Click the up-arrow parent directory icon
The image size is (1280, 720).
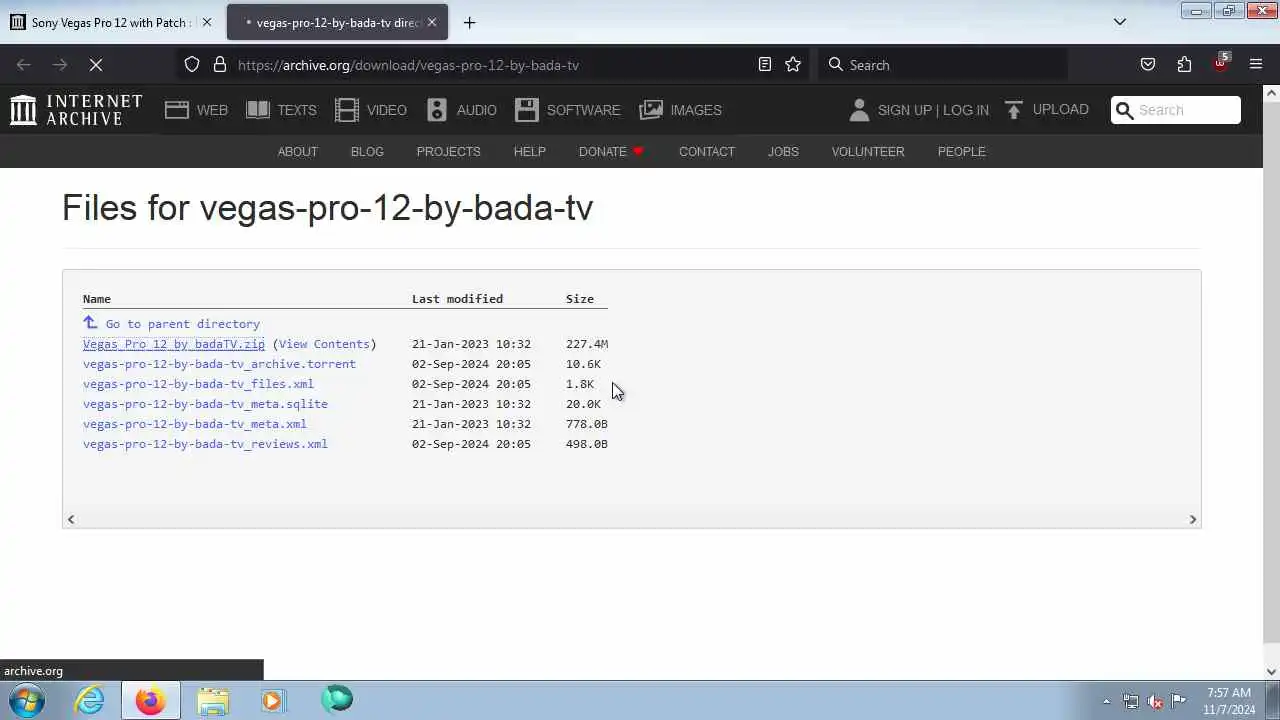coord(90,323)
